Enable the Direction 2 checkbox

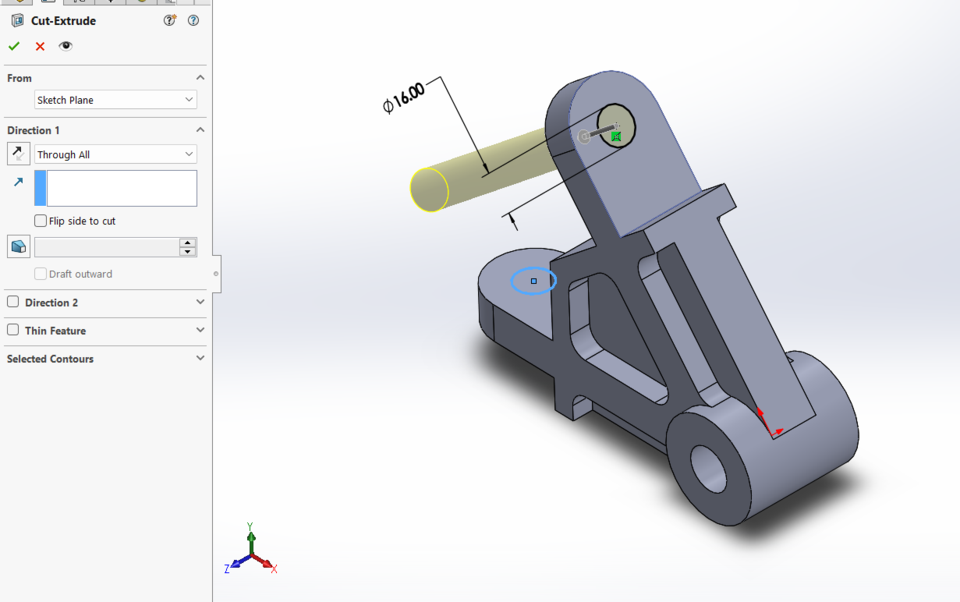(15, 302)
